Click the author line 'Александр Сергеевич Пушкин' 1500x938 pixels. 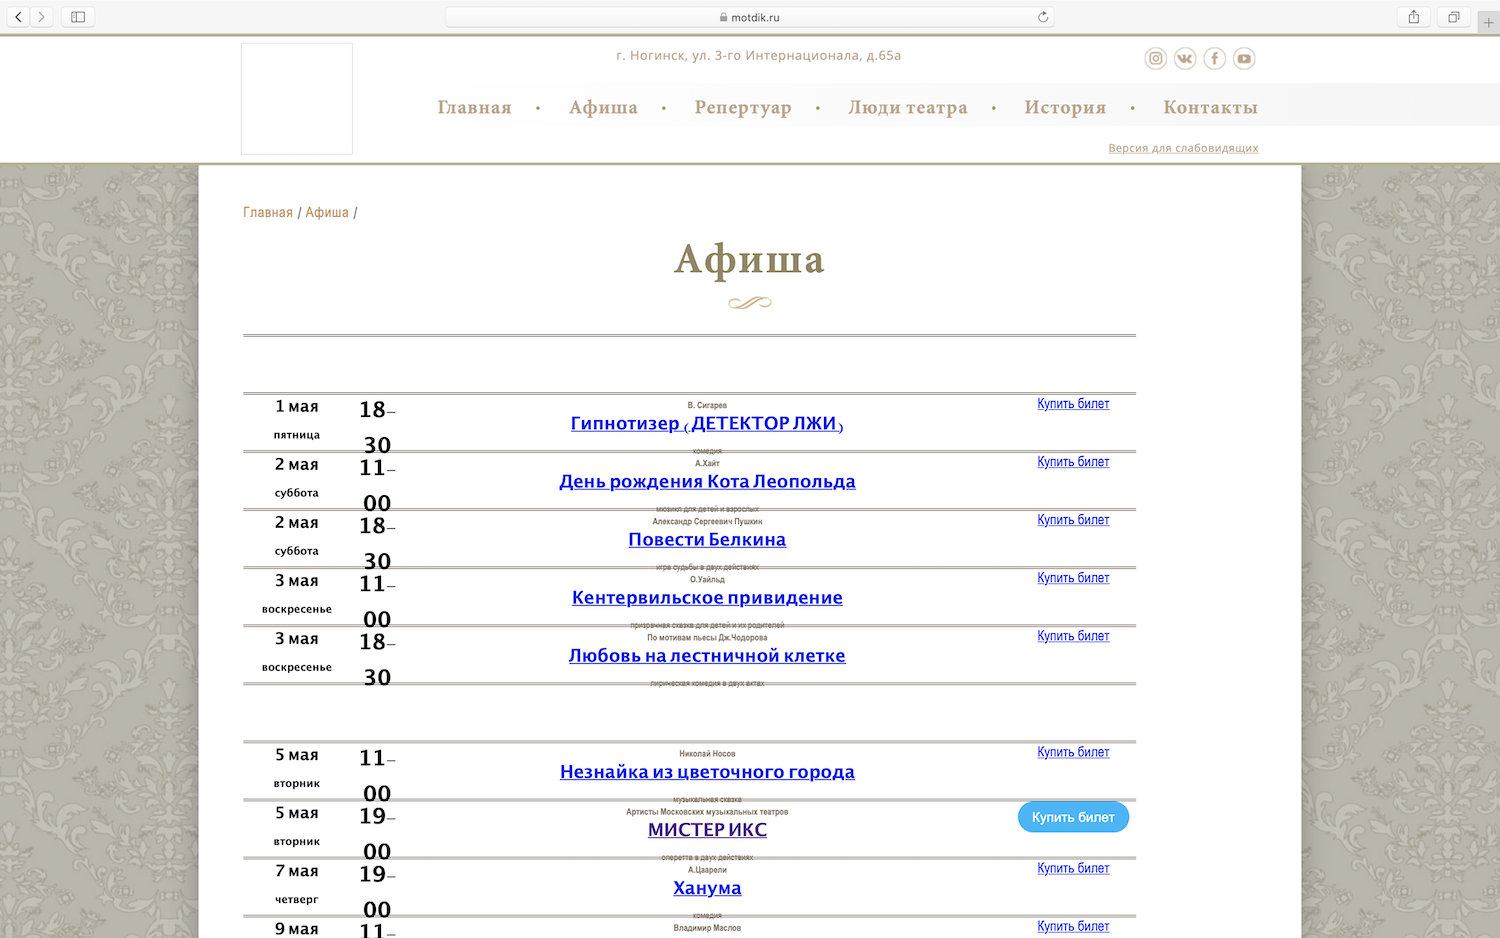707,522
